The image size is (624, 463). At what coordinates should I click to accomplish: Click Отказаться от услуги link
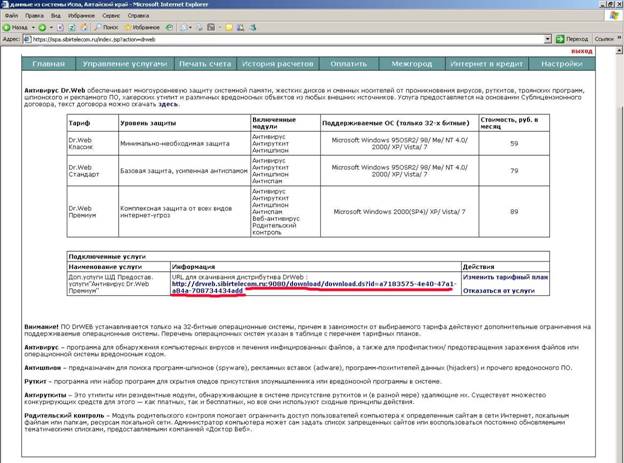click(x=499, y=291)
